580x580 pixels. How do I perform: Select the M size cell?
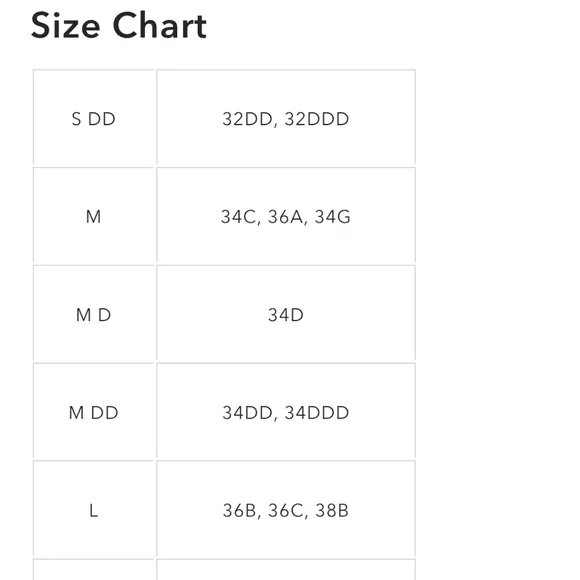(94, 216)
